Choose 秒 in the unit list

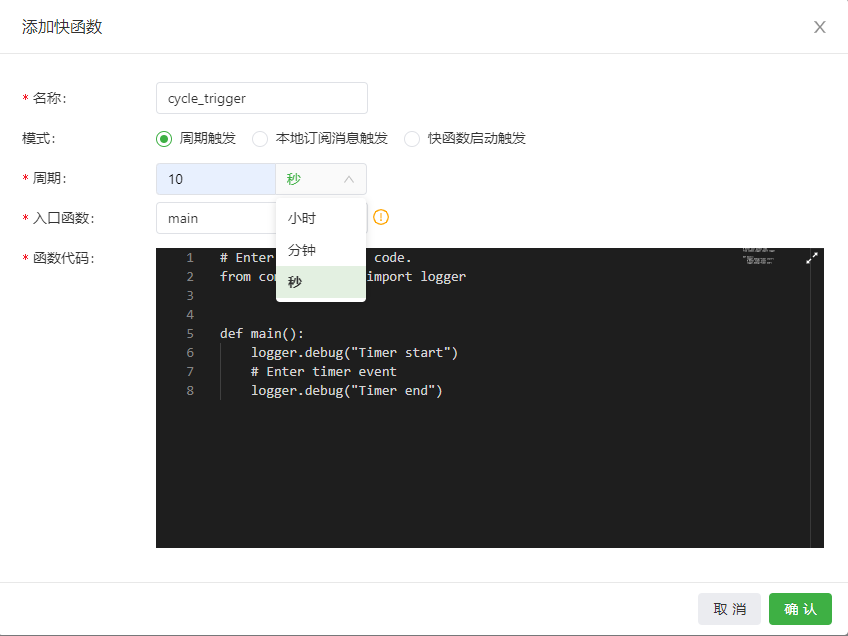(321, 282)
